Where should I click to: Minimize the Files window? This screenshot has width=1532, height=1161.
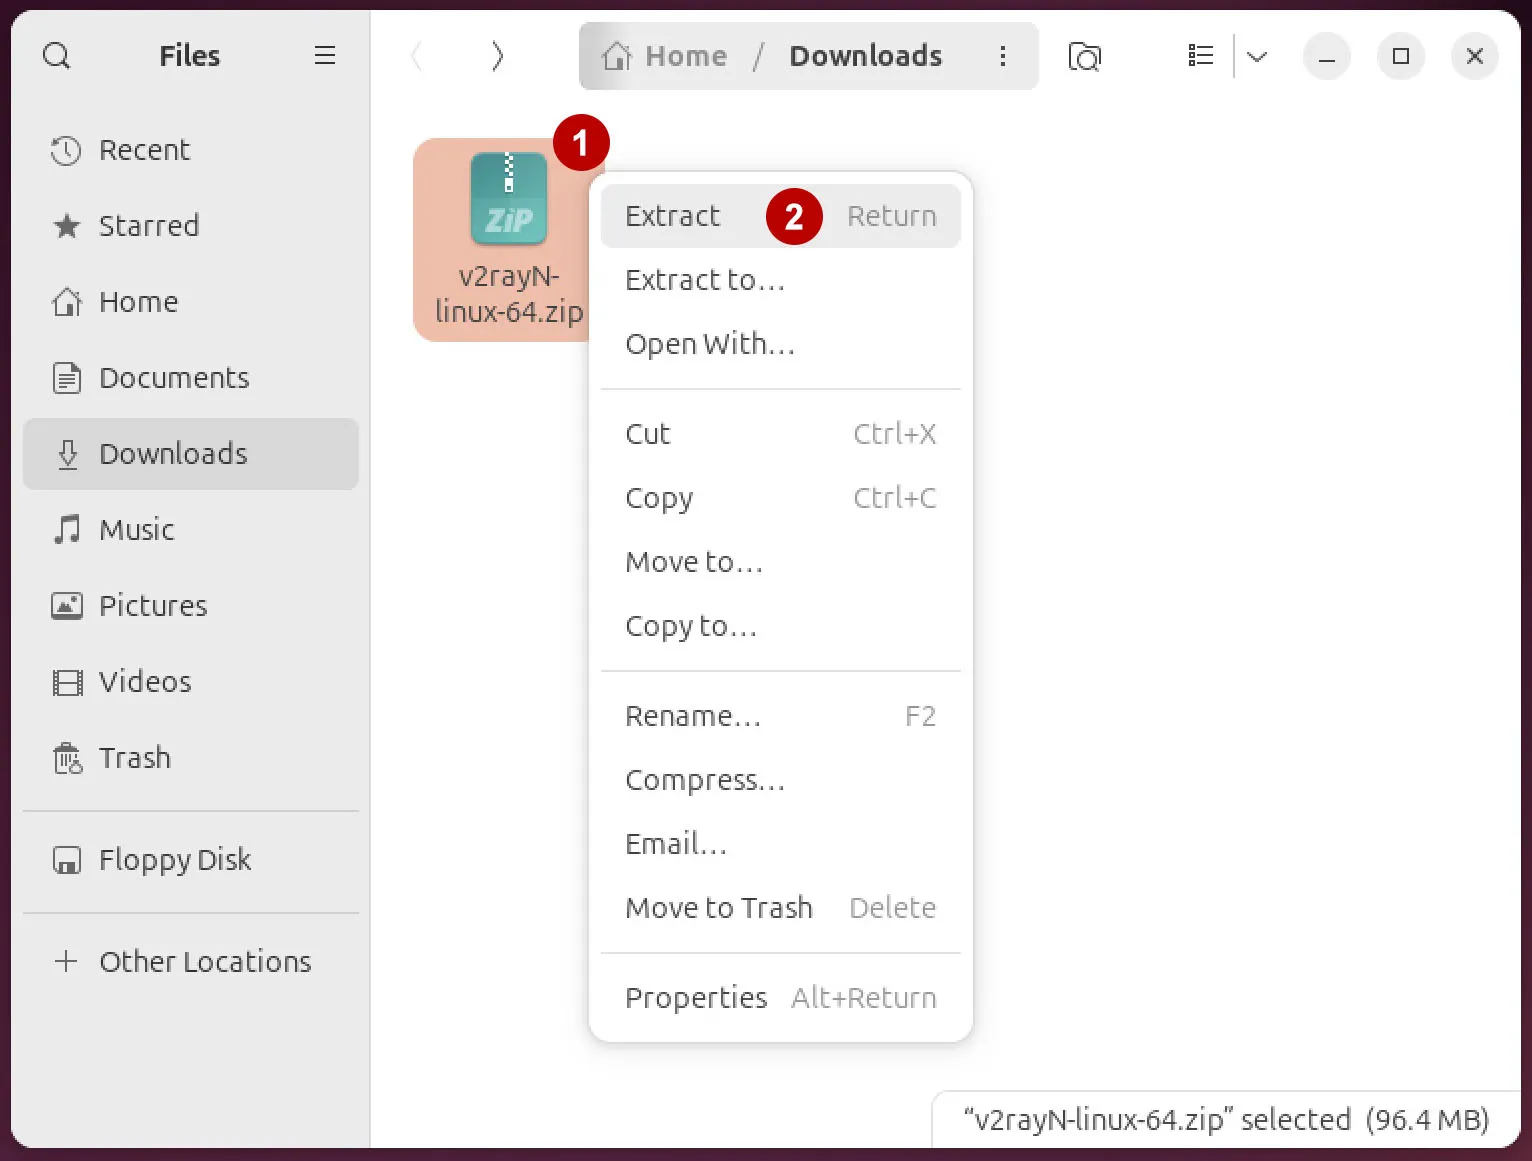pos(1327,56)
